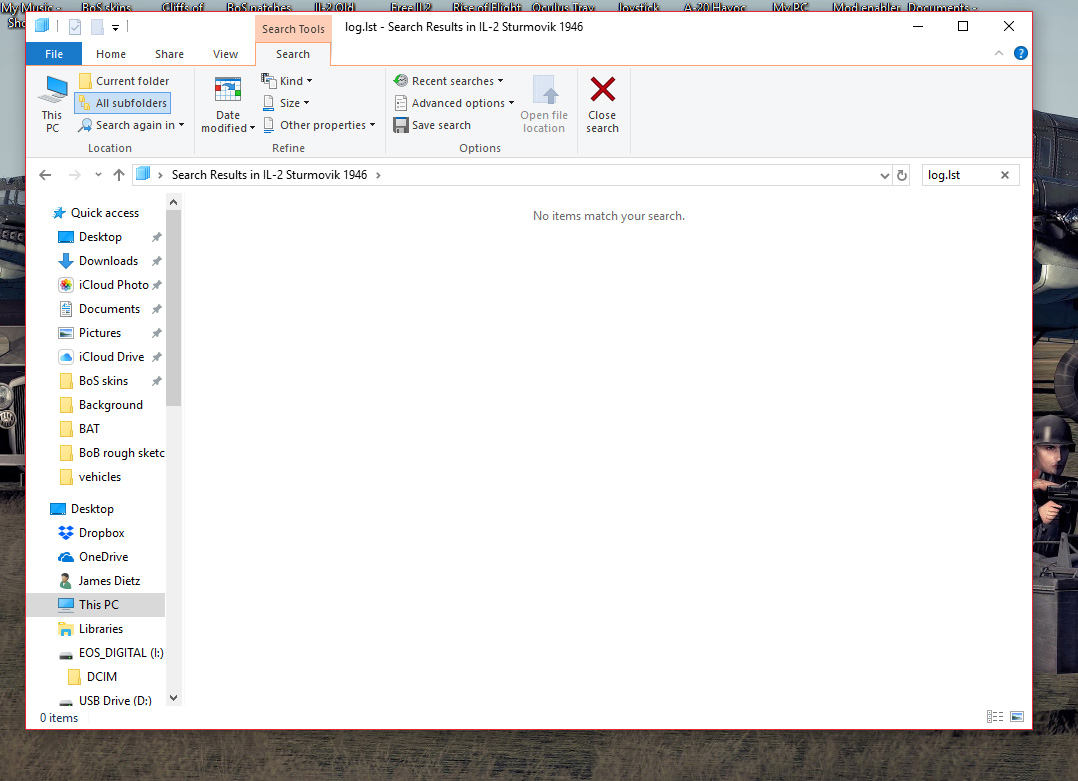The width and height of the screenshot is (1078, 781).
Task: Open USB Drive (D:) in sidebar
Action: [115, 701]
